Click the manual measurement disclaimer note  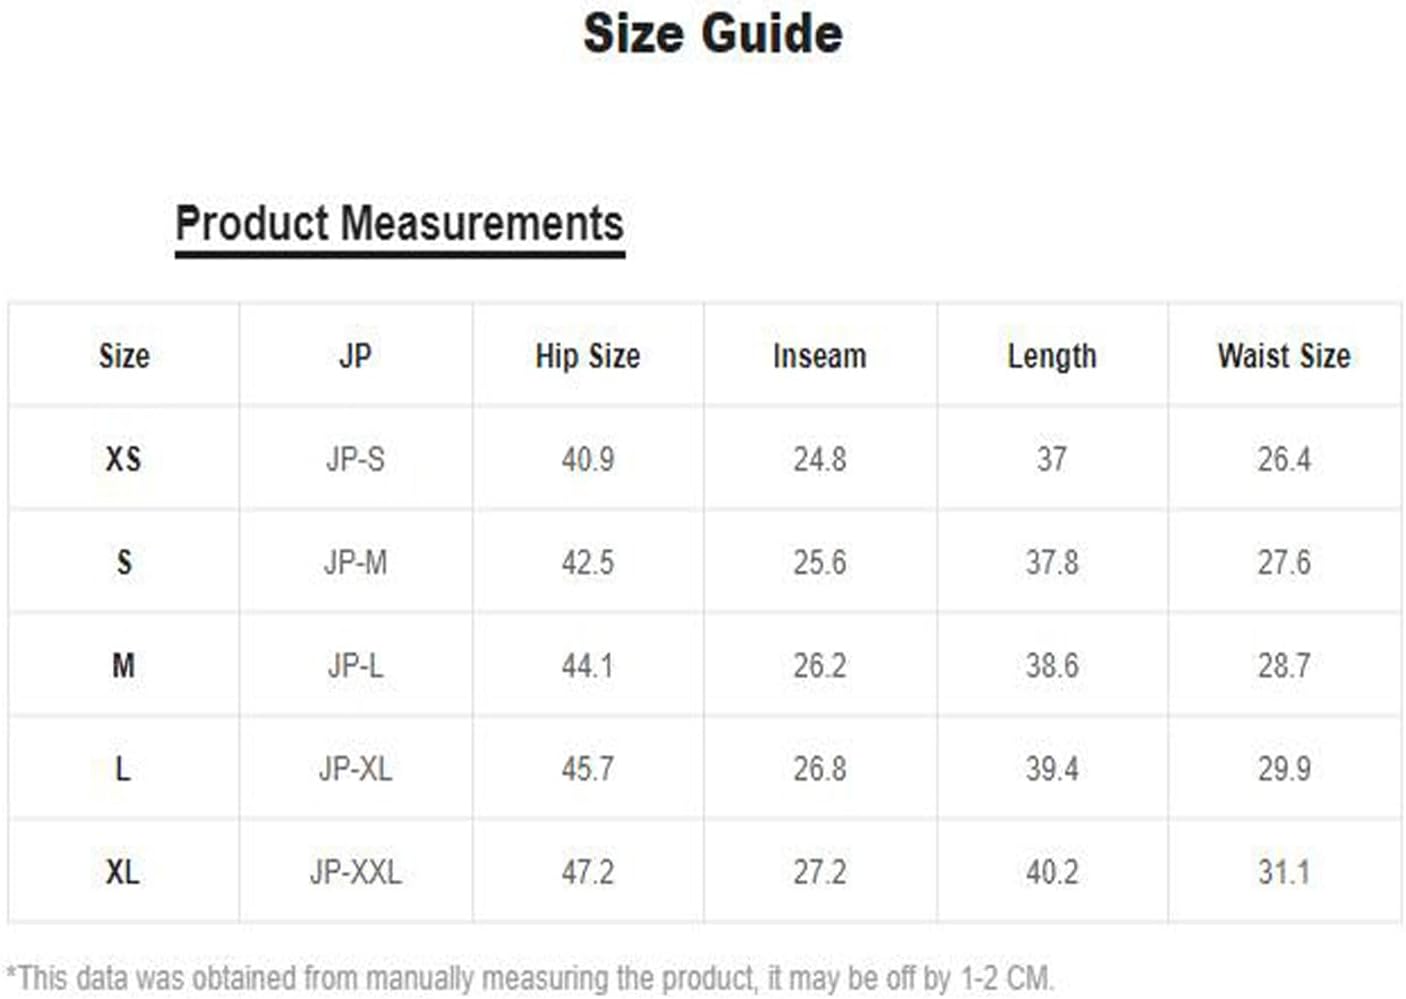(530, 977)
